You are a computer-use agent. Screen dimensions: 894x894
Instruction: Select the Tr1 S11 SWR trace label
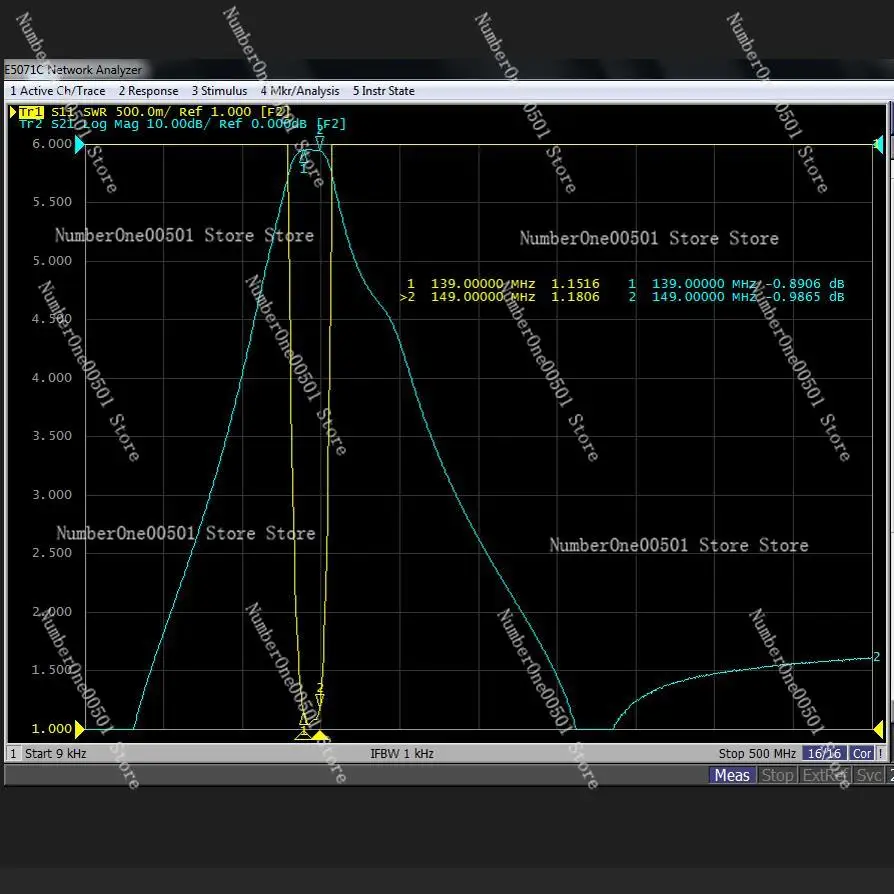tap(154, 112)
